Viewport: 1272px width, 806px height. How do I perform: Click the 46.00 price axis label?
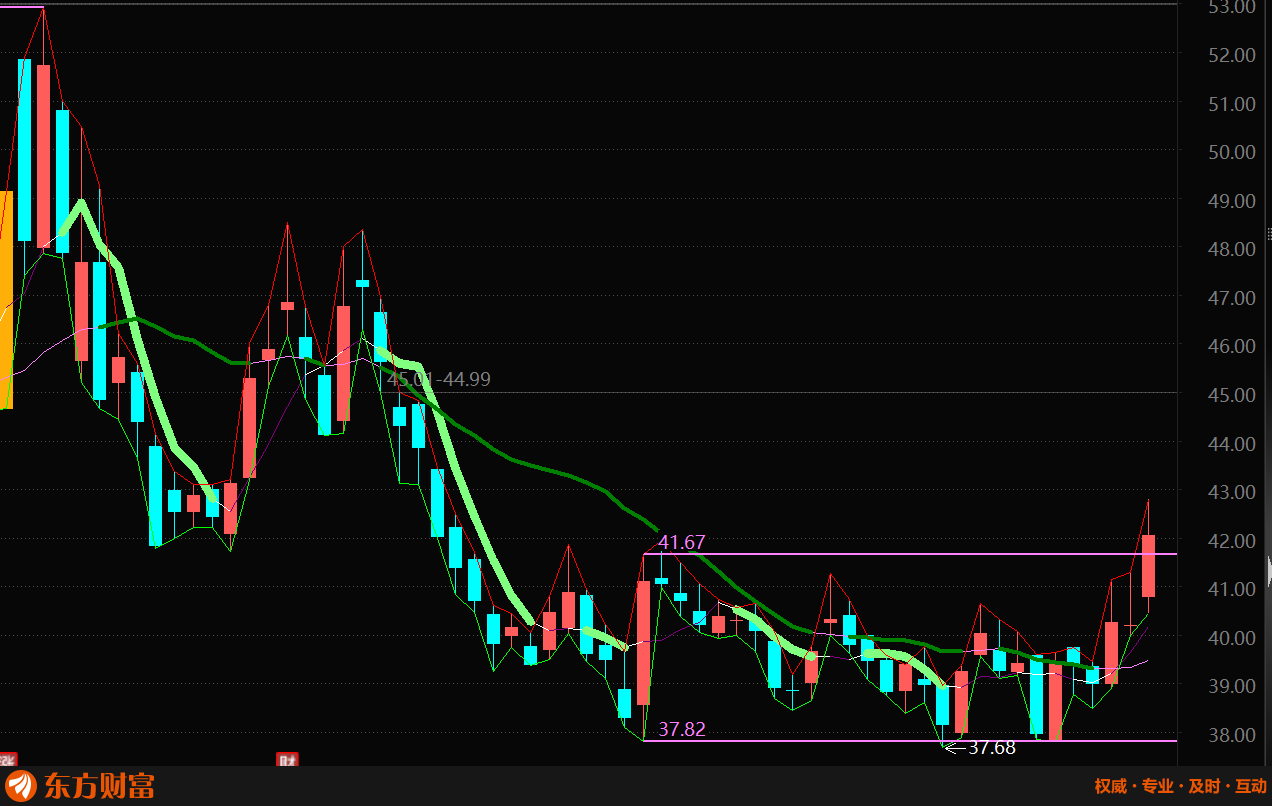click(x=1232, y=346)
